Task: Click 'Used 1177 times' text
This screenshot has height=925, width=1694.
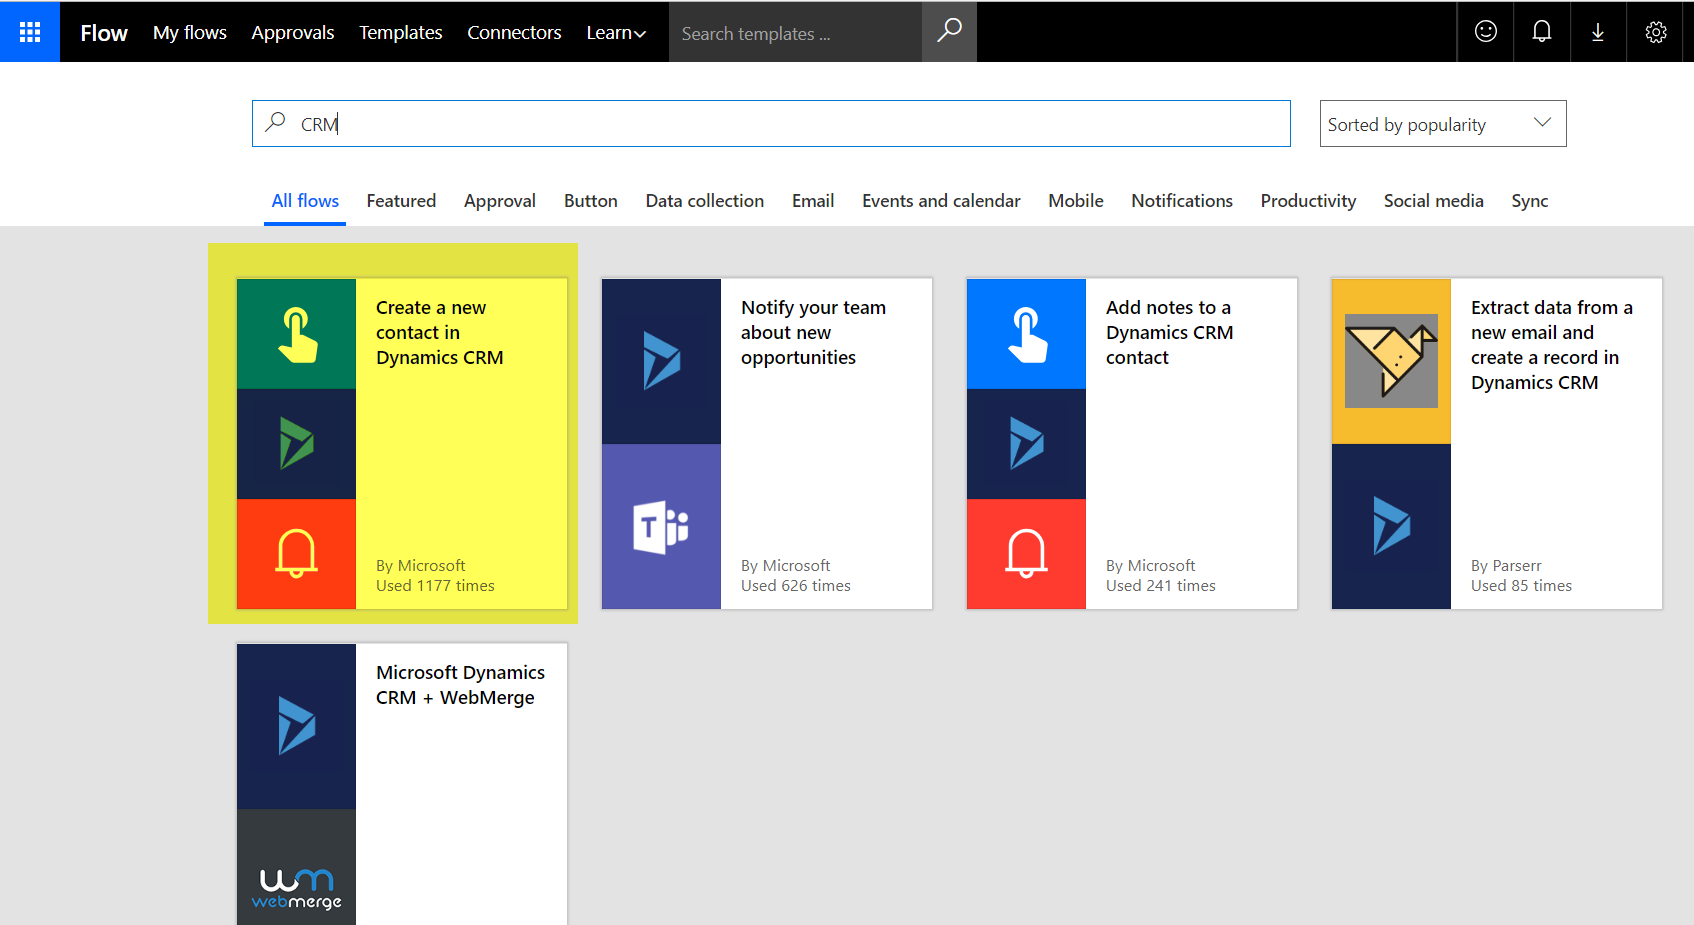Action: click(x=435, y=586)
